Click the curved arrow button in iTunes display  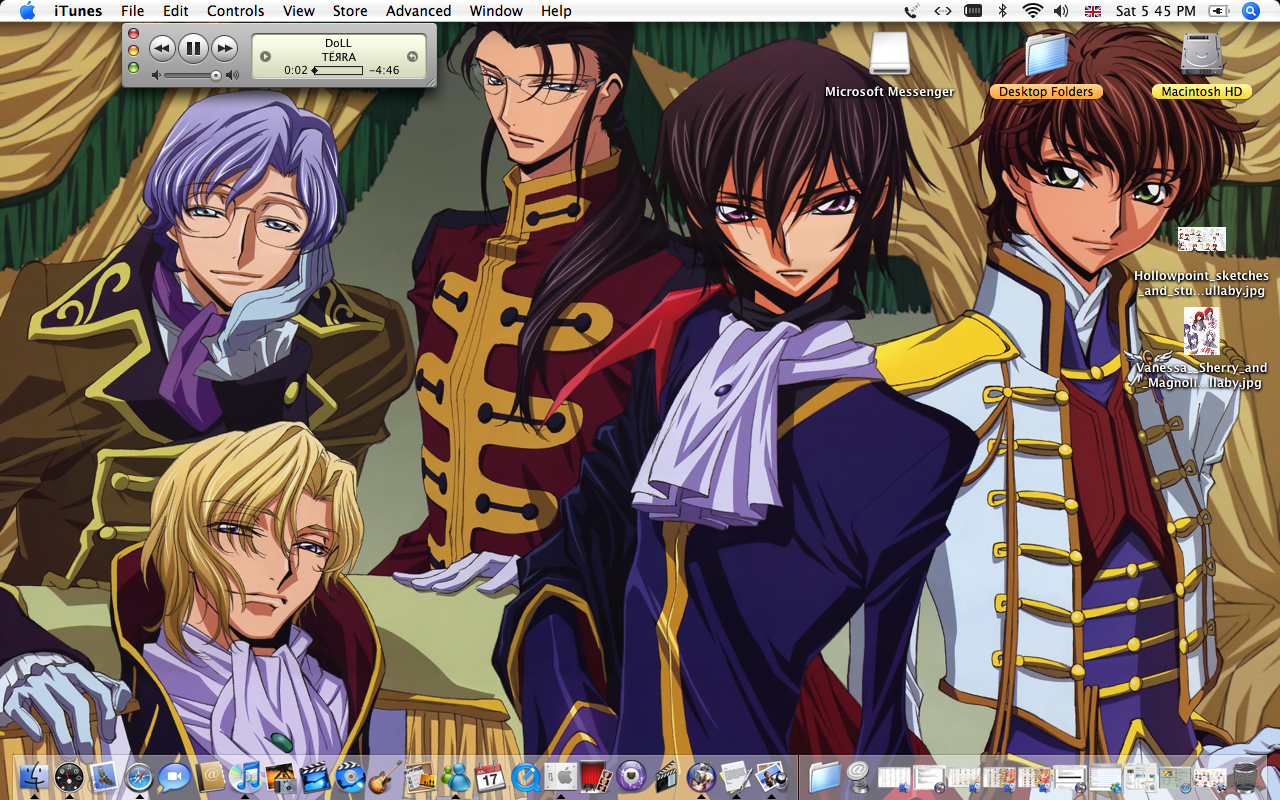click(412, 57)
